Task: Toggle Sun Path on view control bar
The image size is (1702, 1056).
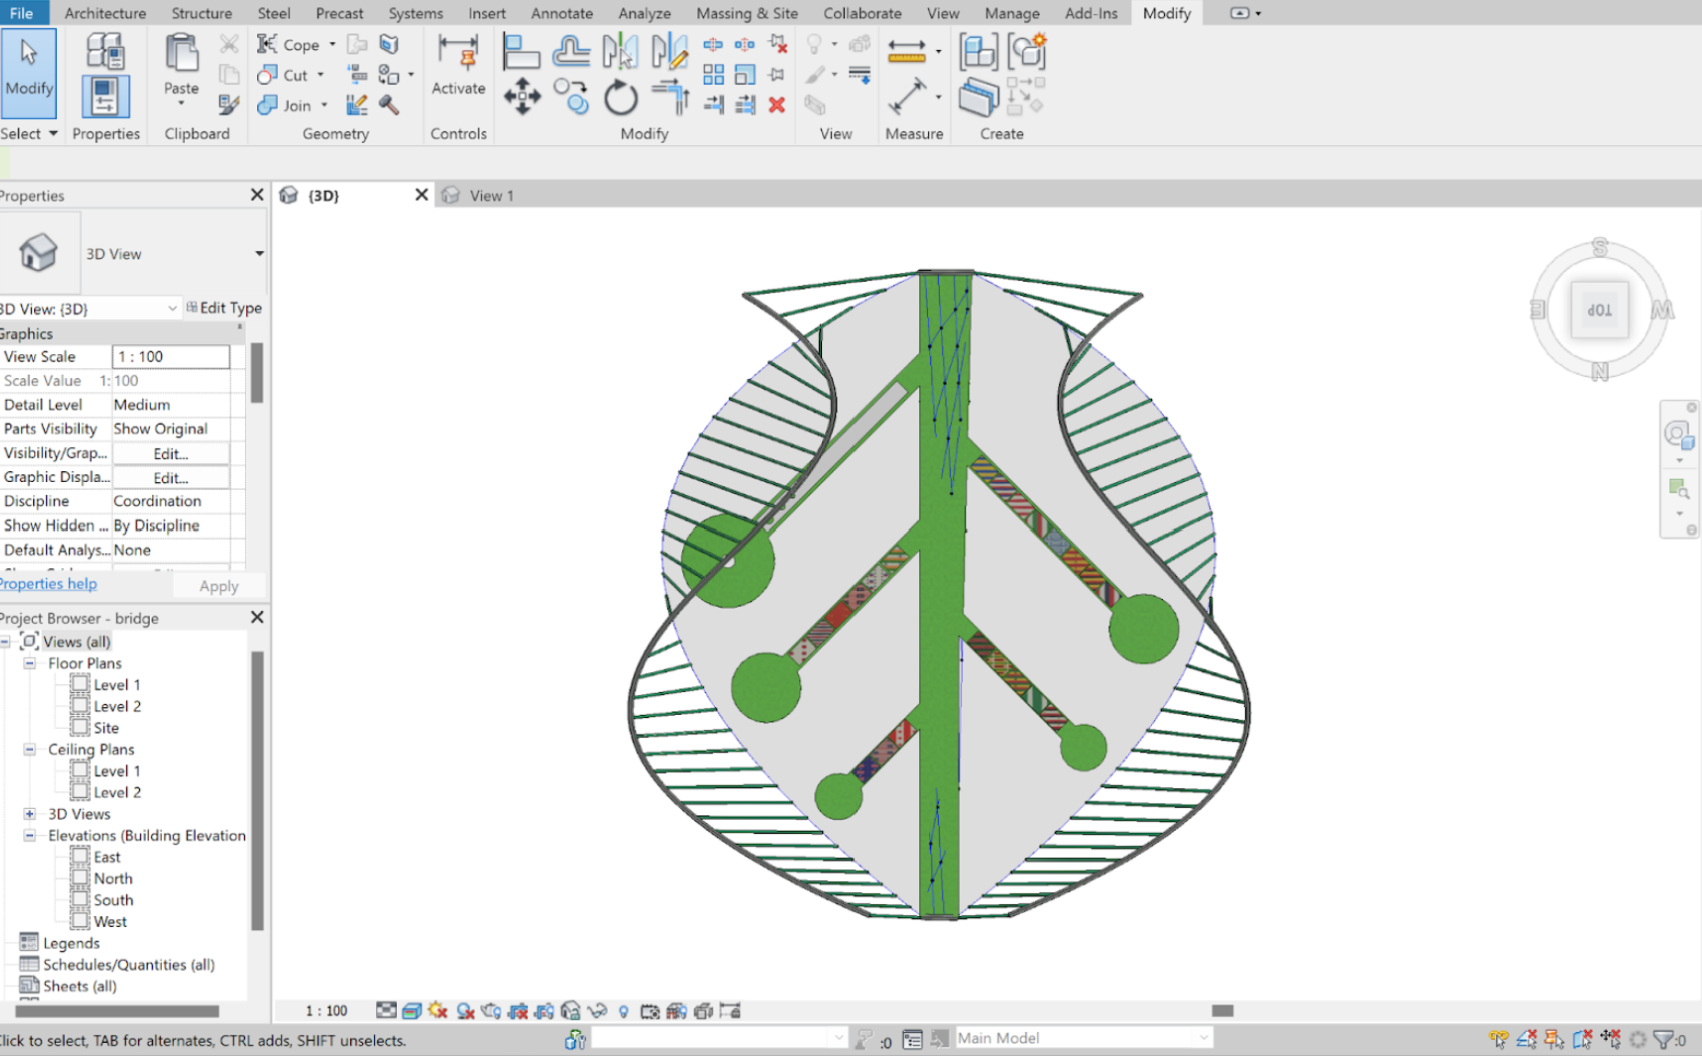Action: (438, 1011)
